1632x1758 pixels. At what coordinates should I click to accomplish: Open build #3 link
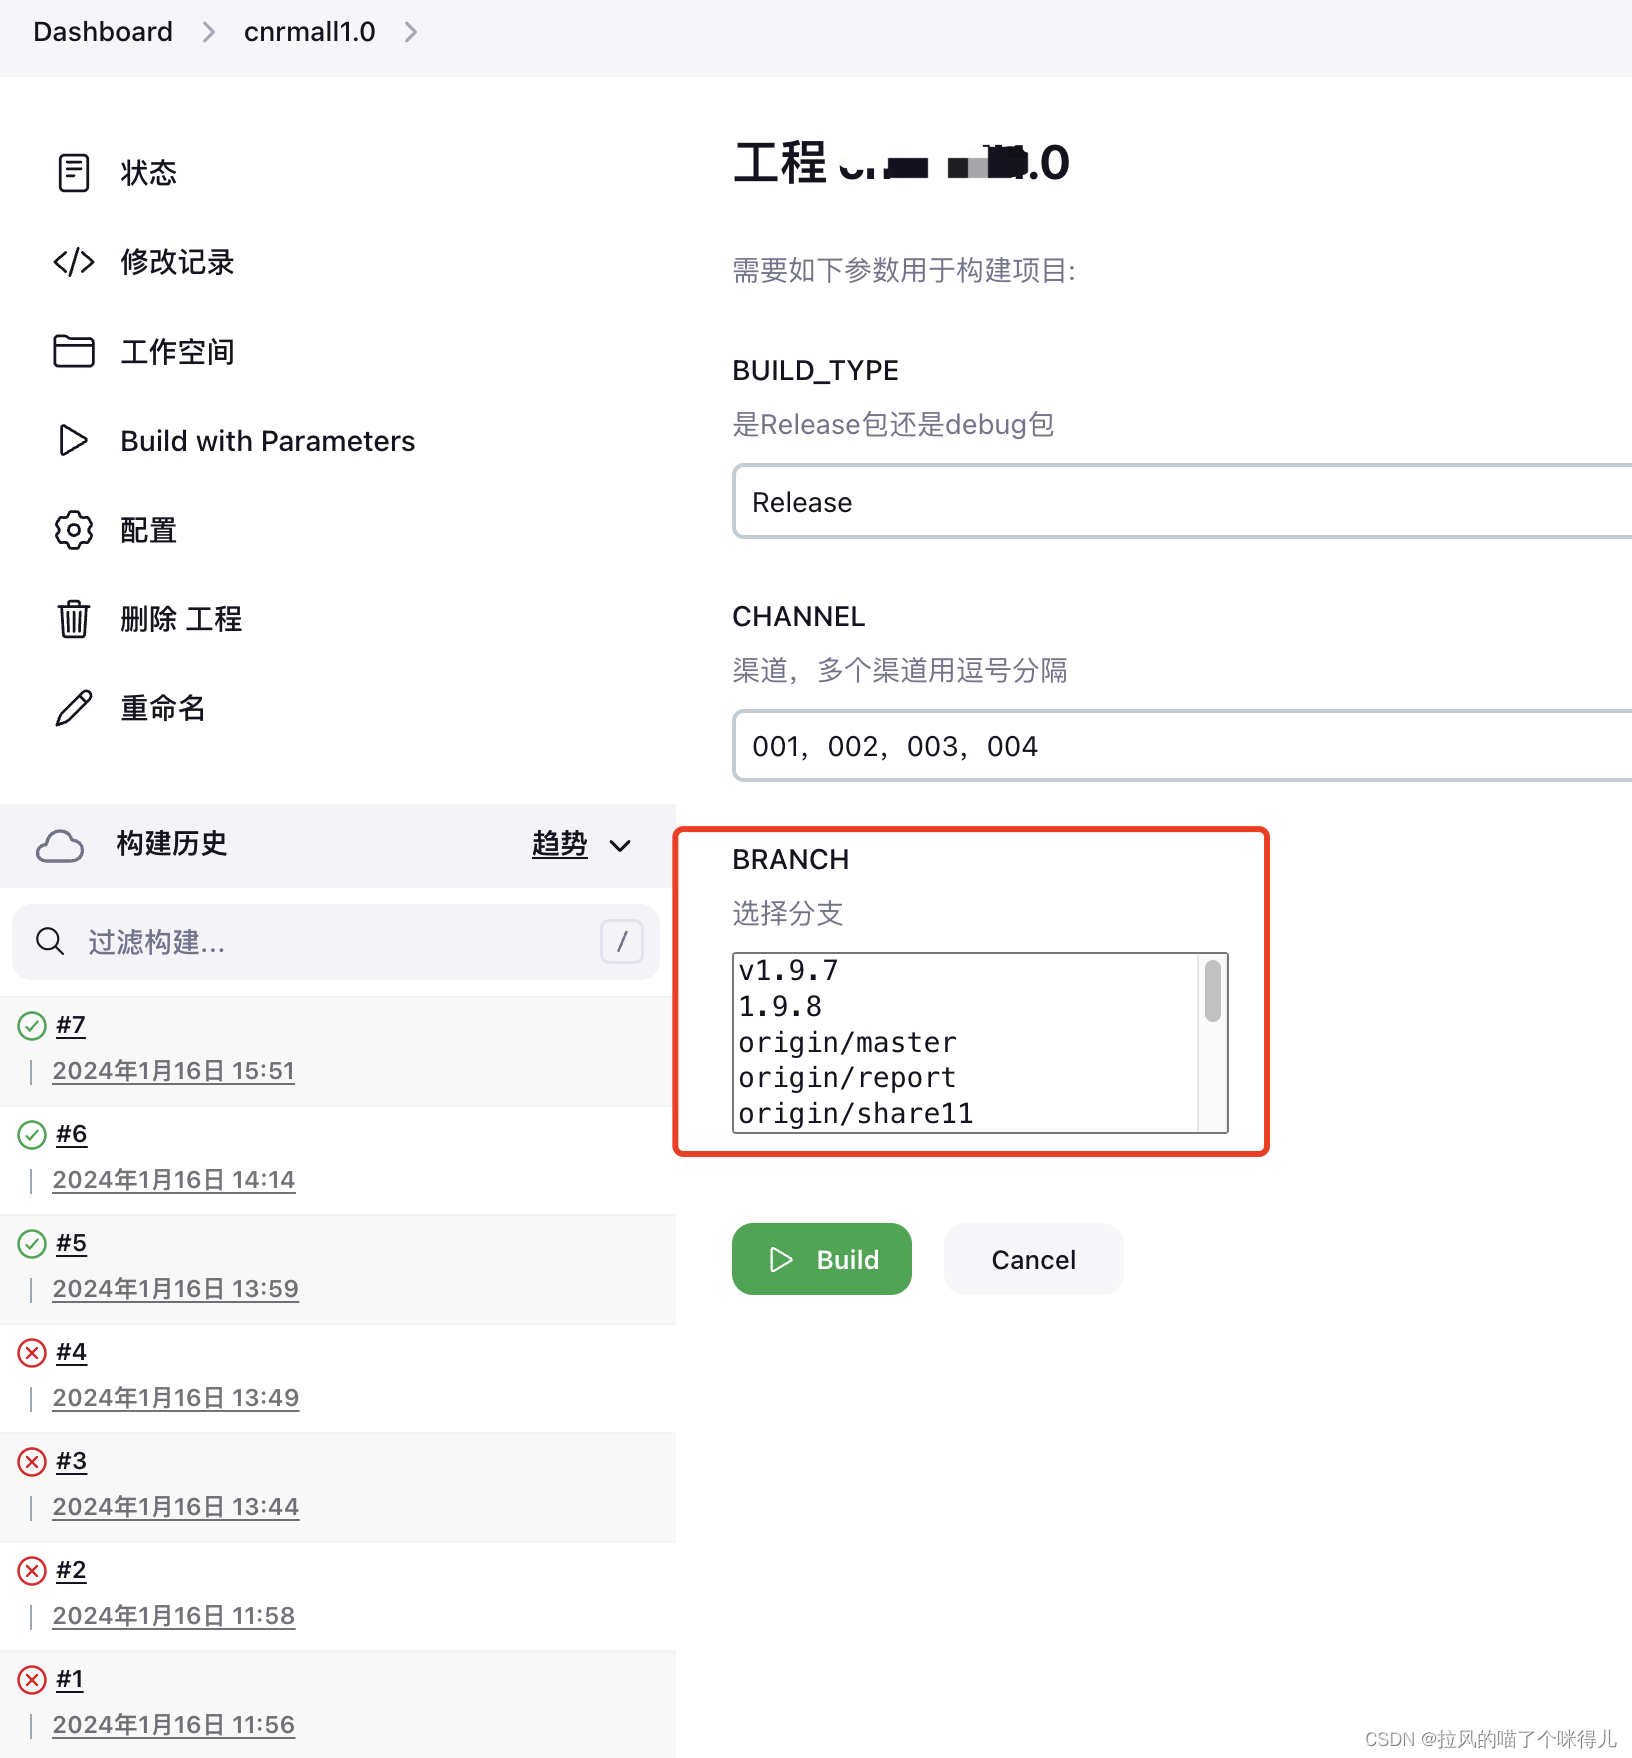point(71,1461)
